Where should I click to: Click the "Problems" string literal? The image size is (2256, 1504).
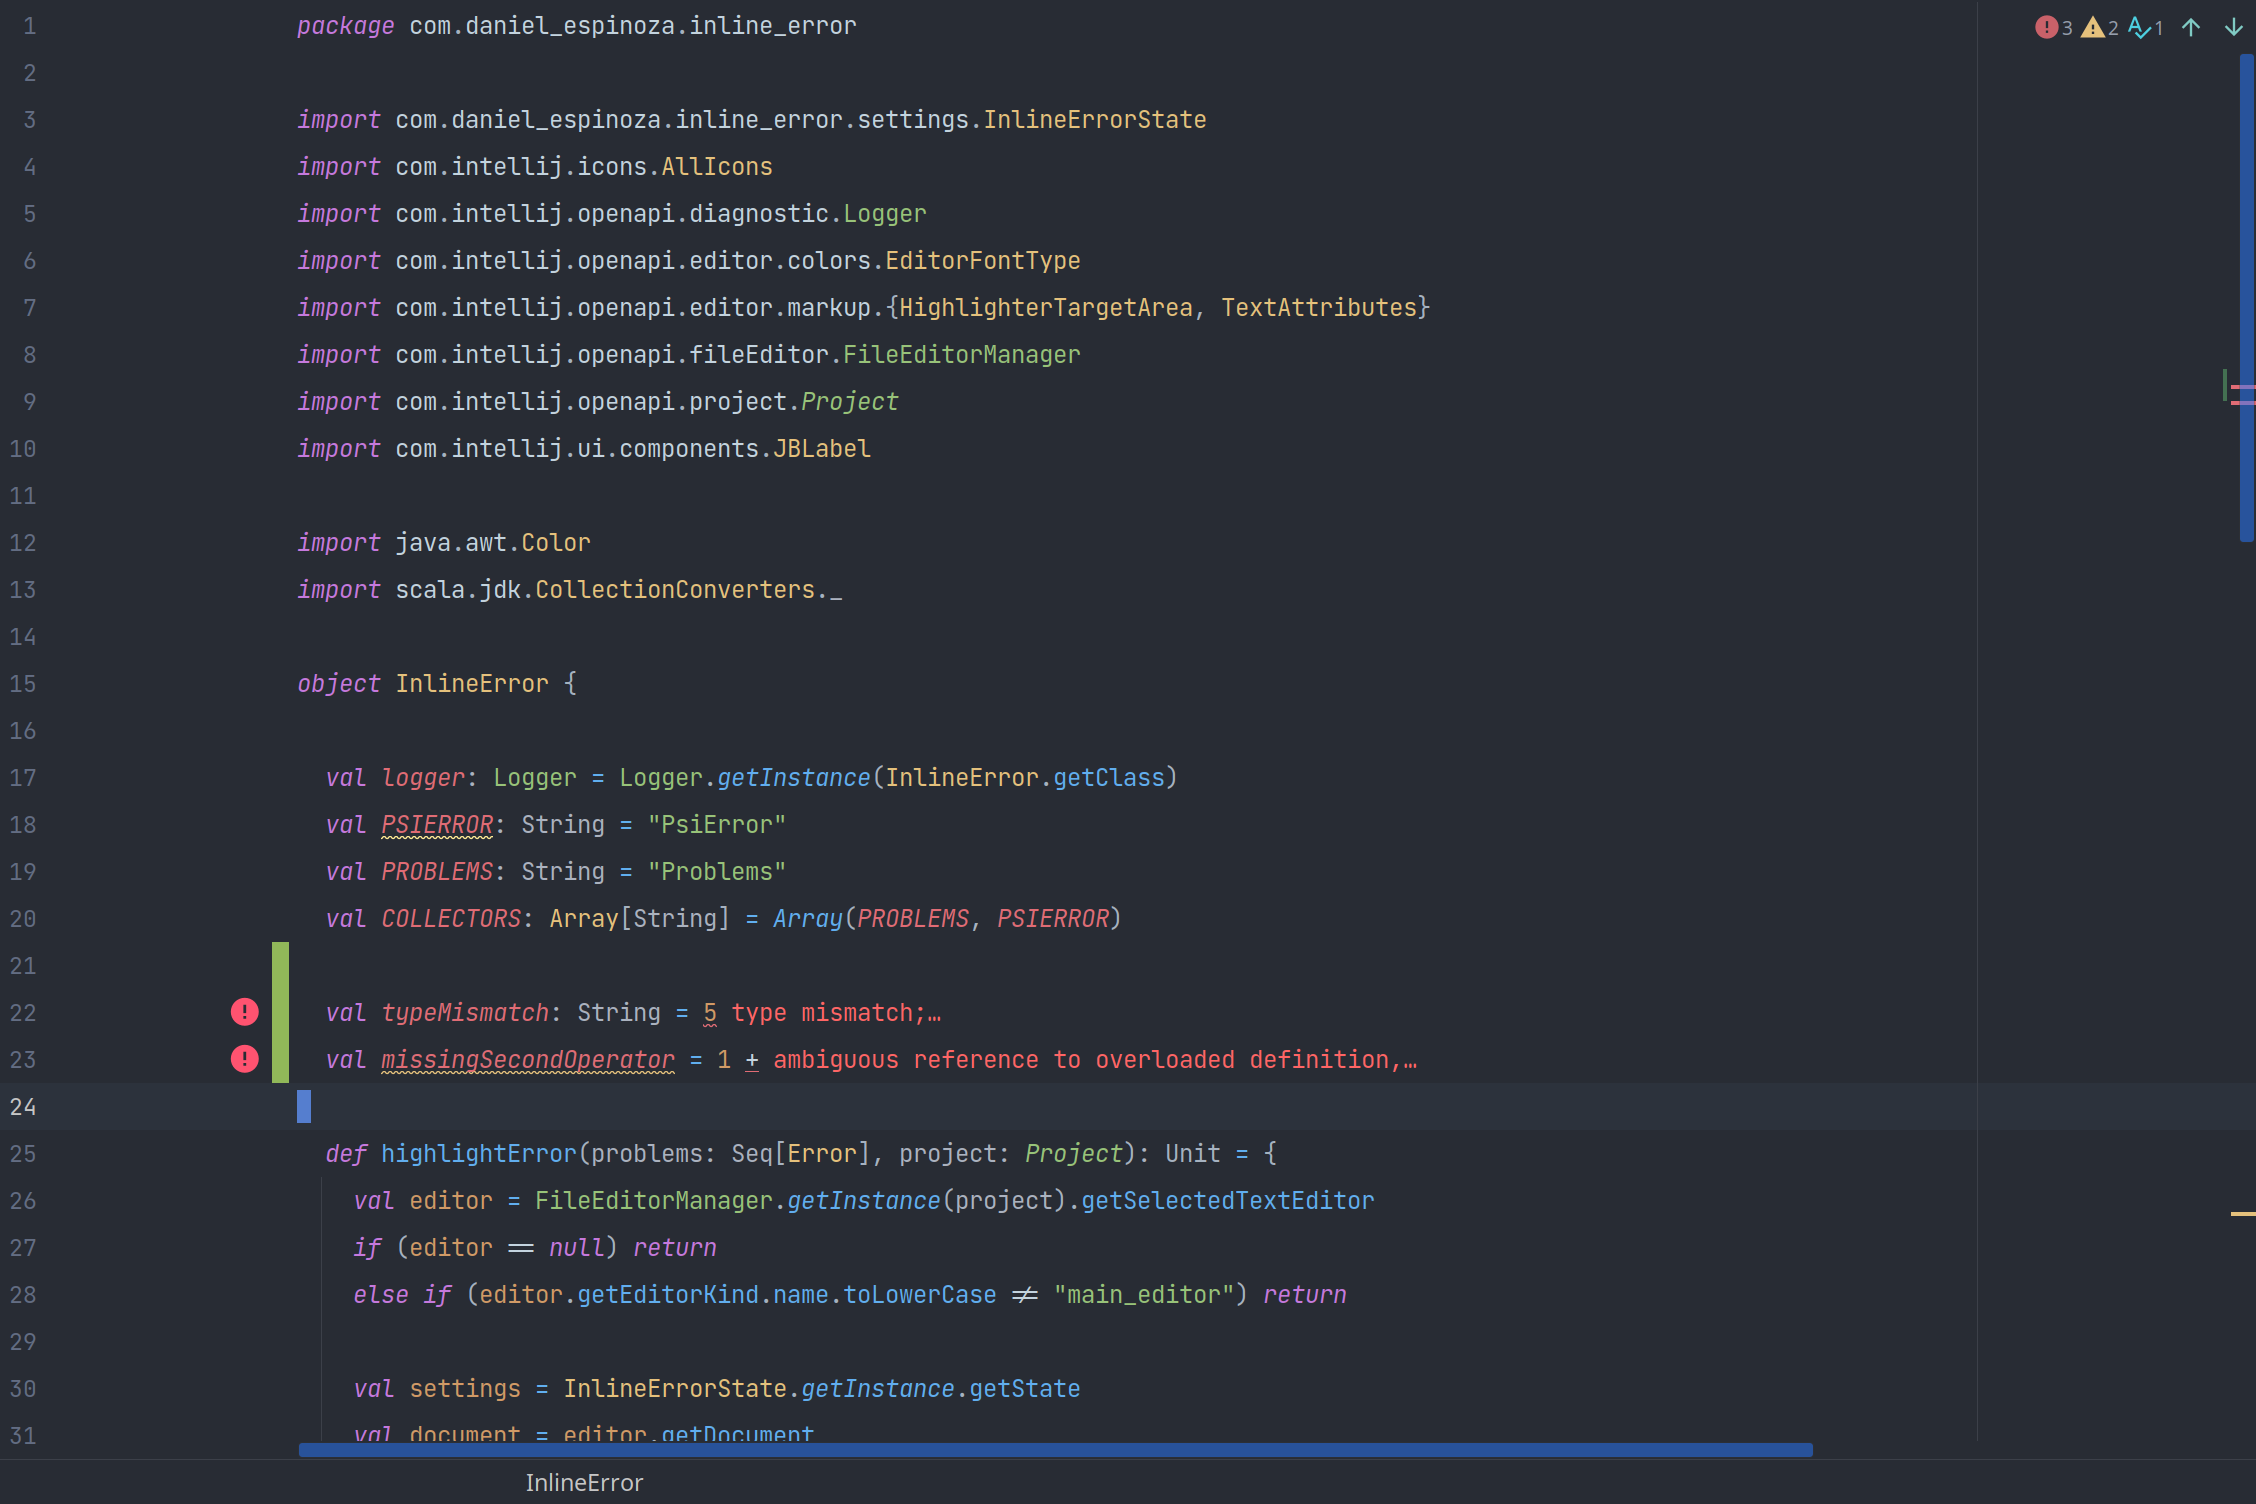[717, 872]
